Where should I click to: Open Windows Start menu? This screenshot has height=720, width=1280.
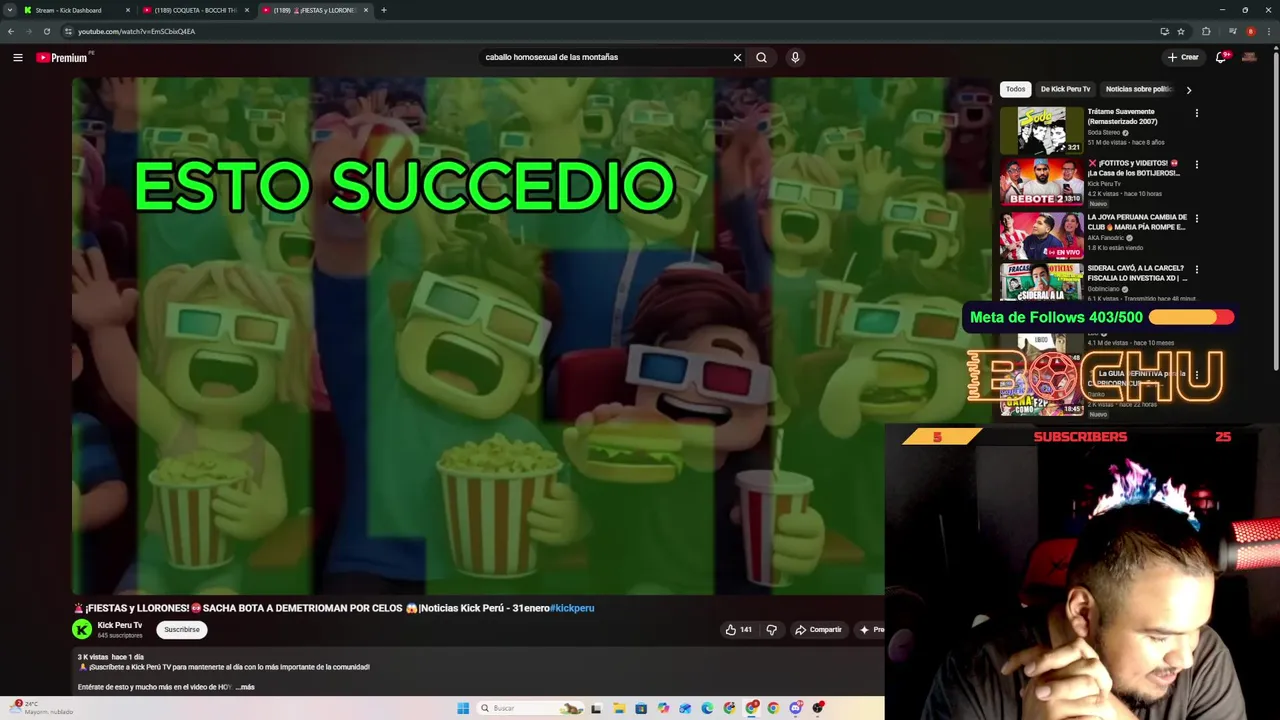click(x=463, y=708)
